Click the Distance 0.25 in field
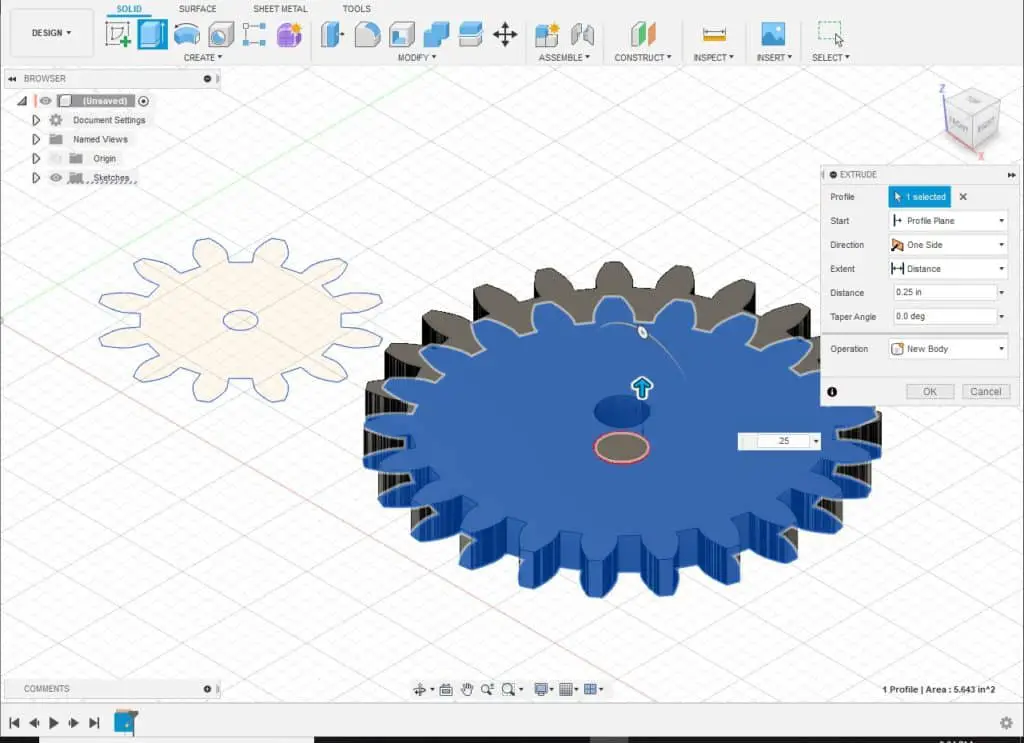1024x743 pixels. coord(944,292)
